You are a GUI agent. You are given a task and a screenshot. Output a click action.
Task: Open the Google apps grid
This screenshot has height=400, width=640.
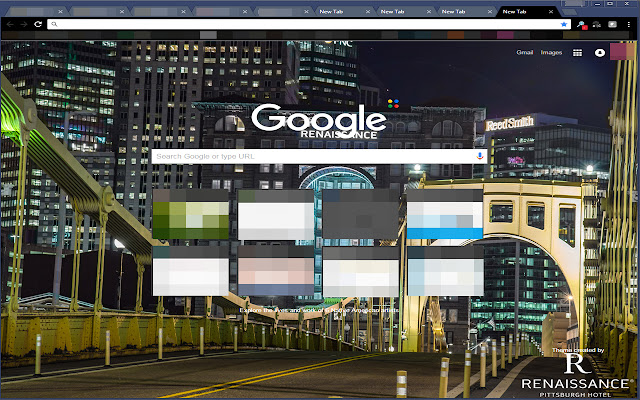coord(578,53)
